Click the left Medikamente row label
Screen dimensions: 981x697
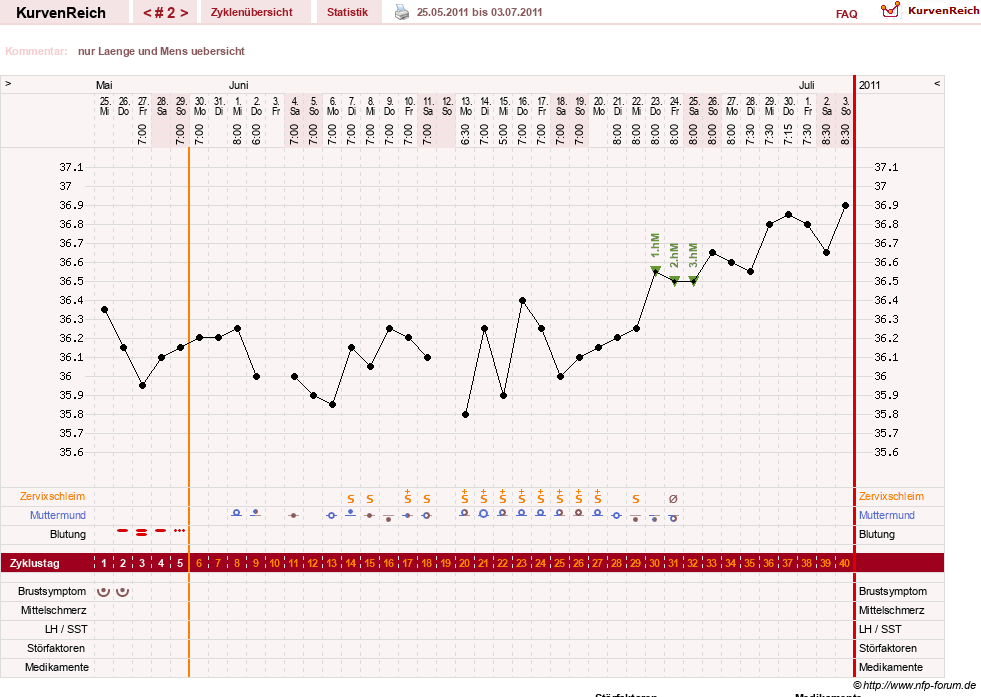pyautogui.click(x=57, y=667)
